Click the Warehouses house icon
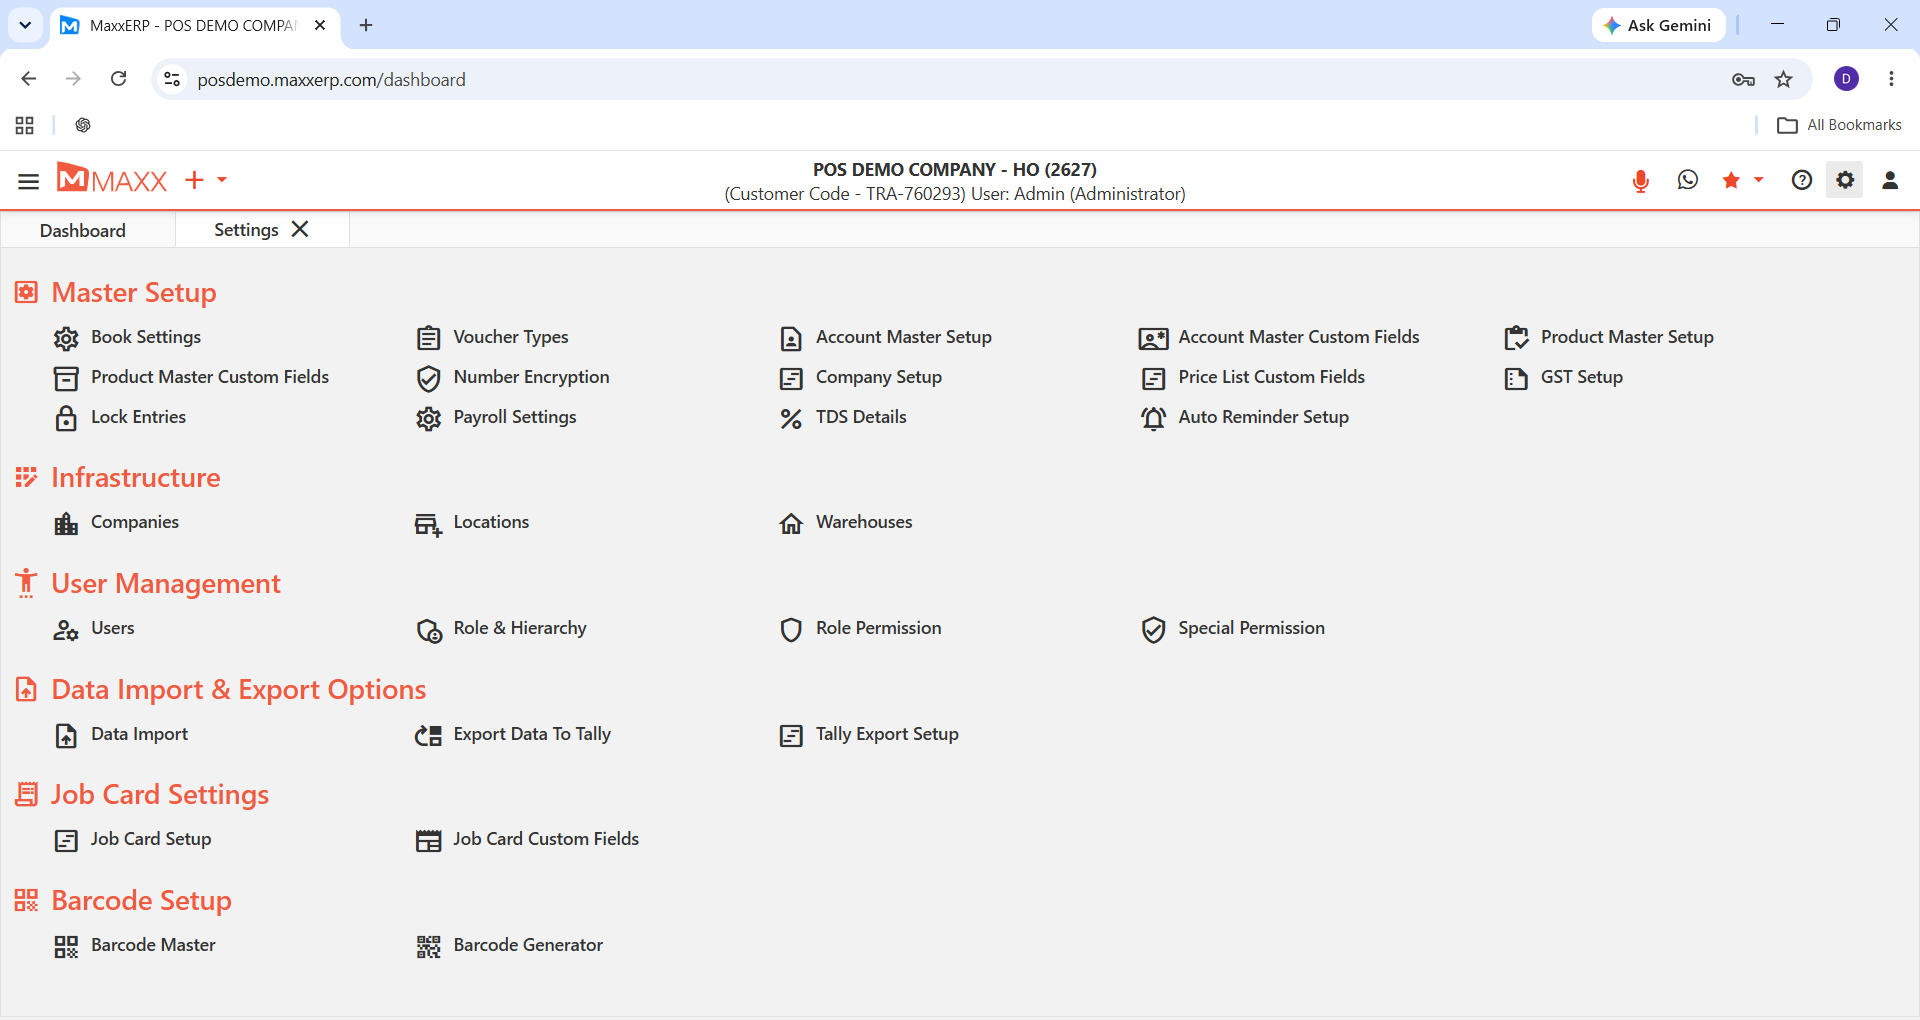The height and width of the screenshot is (1020, 1920). point(791,524)
